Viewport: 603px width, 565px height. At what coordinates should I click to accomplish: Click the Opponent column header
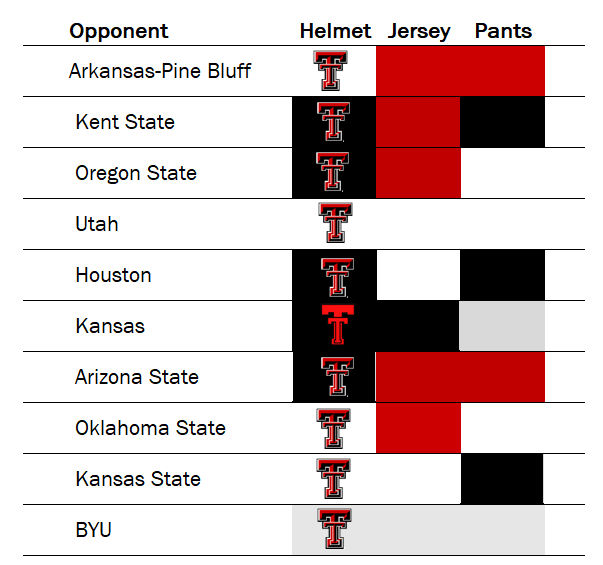(x=119, y=31)
